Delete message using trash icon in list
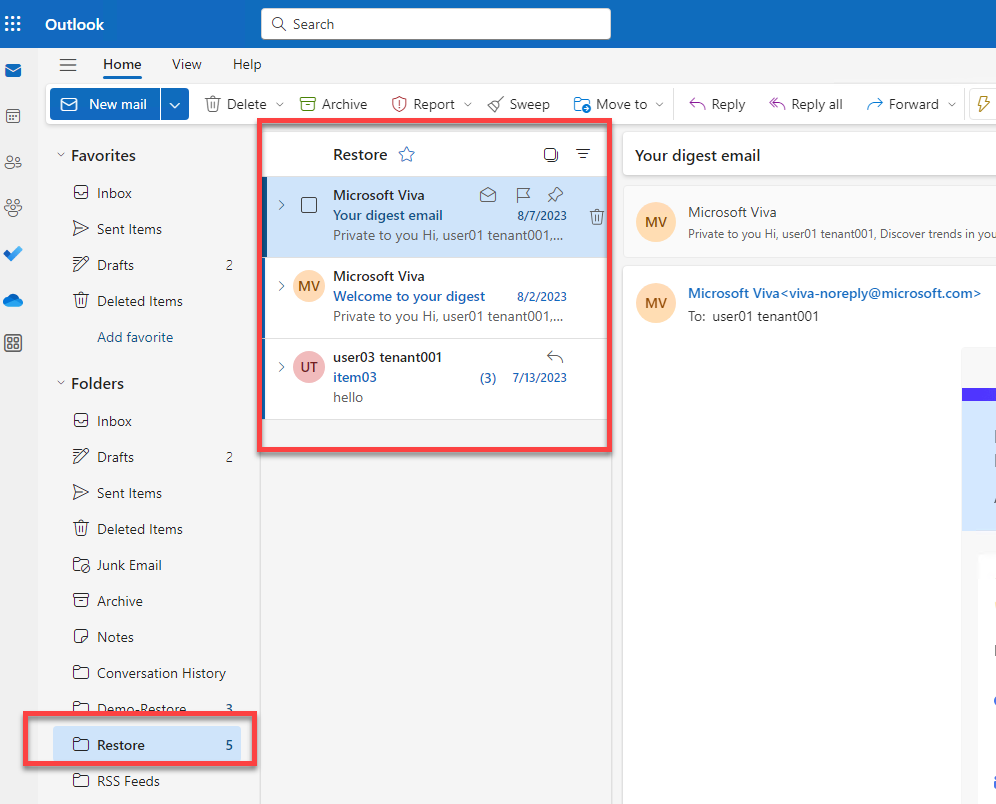This screenshot has height=804, width=996. 597,216
